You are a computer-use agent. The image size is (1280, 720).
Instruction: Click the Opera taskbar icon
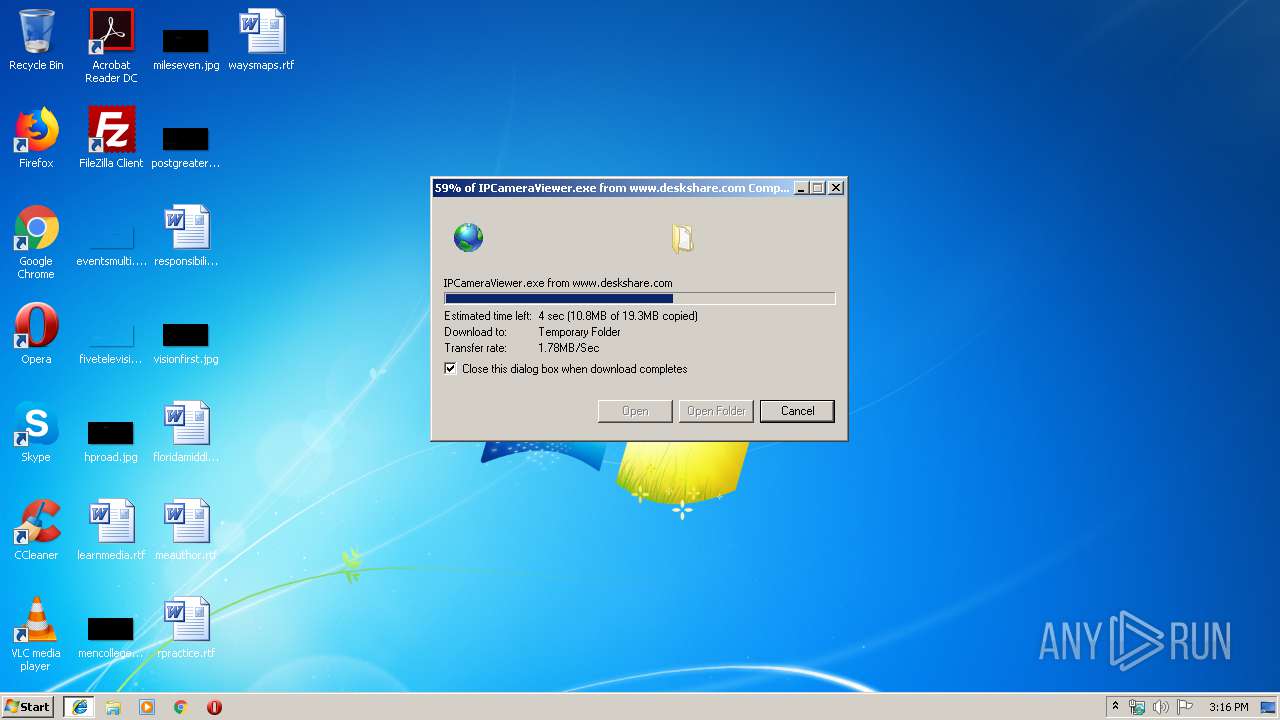(214, 707)
